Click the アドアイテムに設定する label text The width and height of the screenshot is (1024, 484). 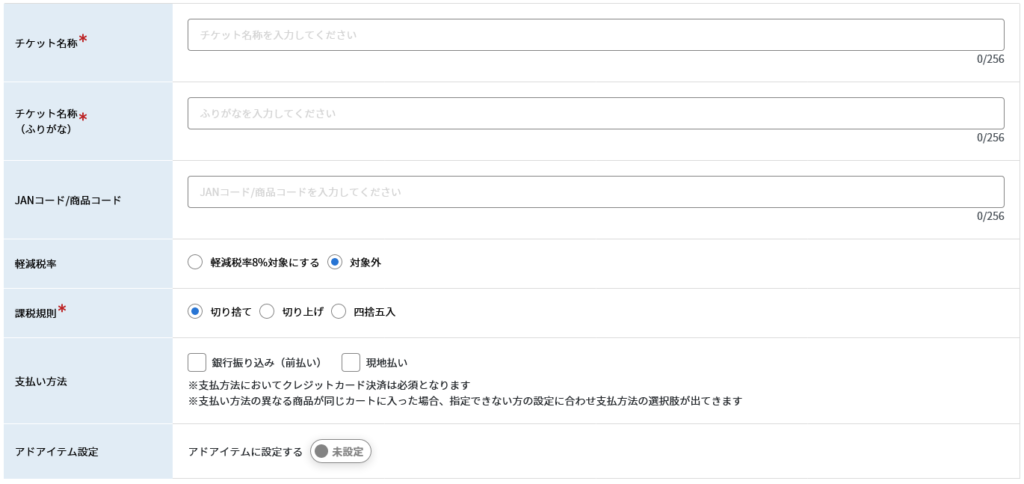pyautogui.click(x=246, y=452)
